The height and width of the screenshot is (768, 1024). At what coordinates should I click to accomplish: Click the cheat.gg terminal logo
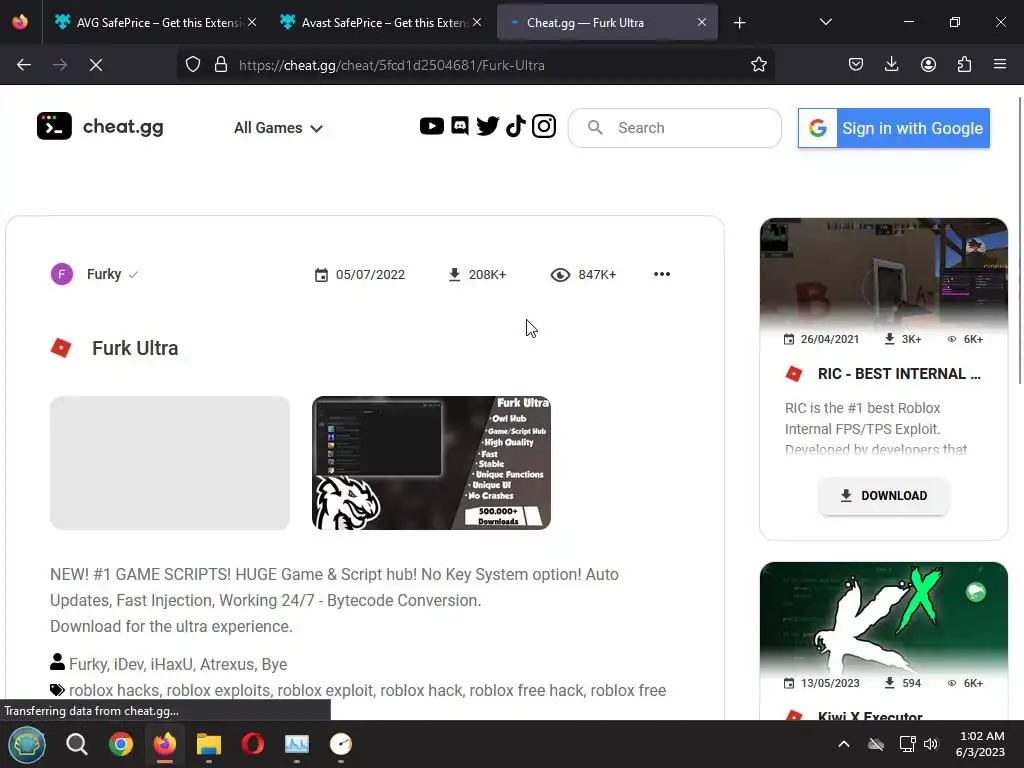pyautogui.click(x=54, y=127)
